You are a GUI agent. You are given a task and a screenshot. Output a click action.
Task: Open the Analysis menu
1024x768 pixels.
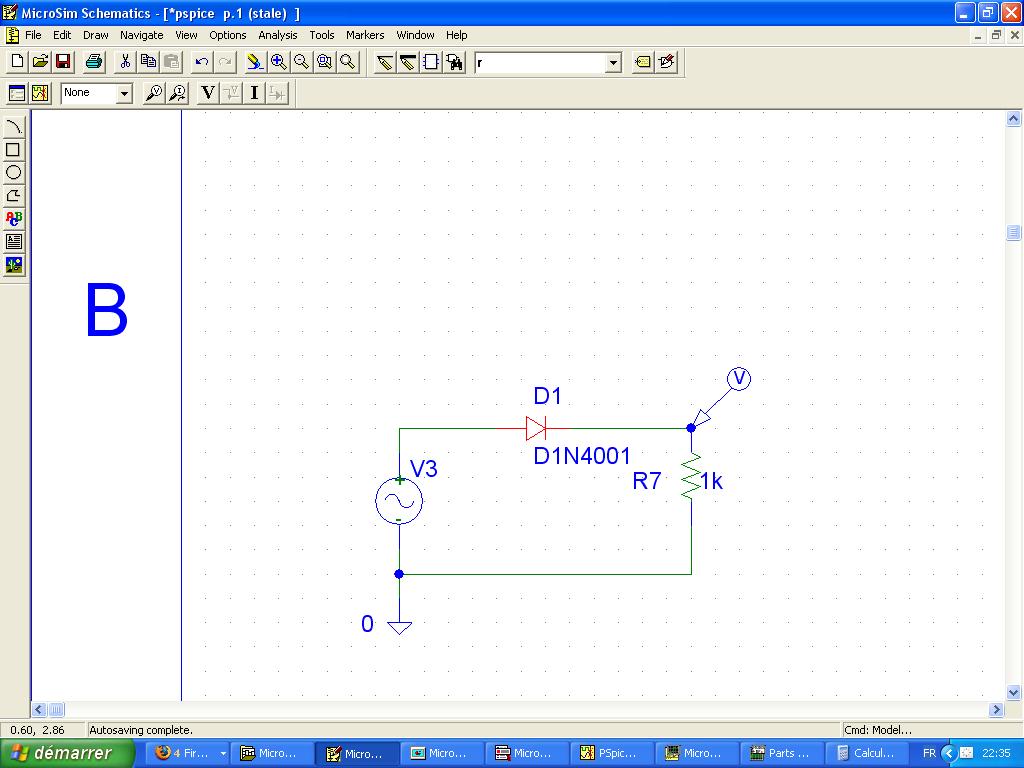click(x=278, y=35)
